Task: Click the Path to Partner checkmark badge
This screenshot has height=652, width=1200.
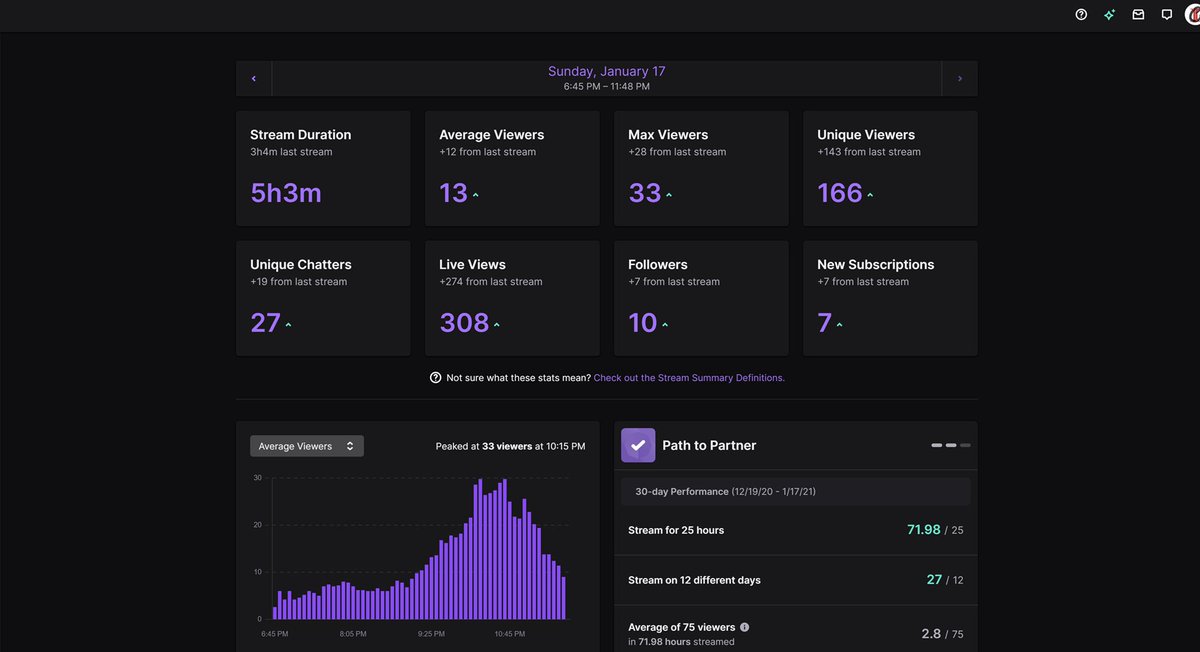Action: click(637, 445)
